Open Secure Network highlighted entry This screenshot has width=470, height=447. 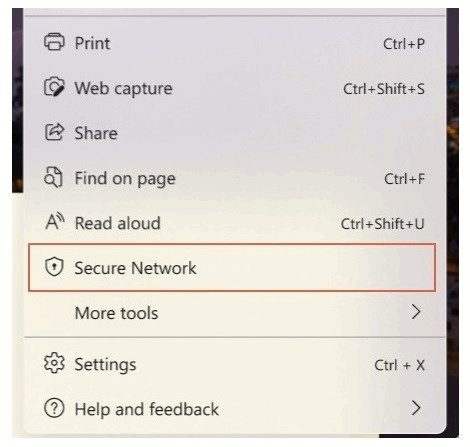coord(232,267)
